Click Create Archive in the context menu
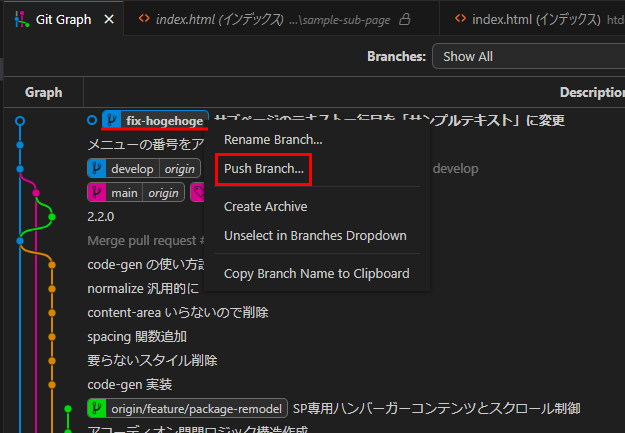625x433 pixels. pyautogui.click(x=265, y=206)
